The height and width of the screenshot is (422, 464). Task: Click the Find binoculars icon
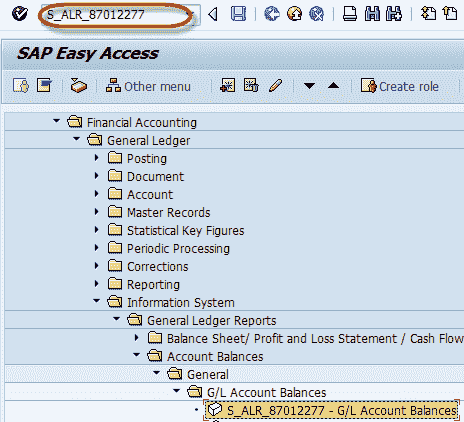(x=372, y=14)
